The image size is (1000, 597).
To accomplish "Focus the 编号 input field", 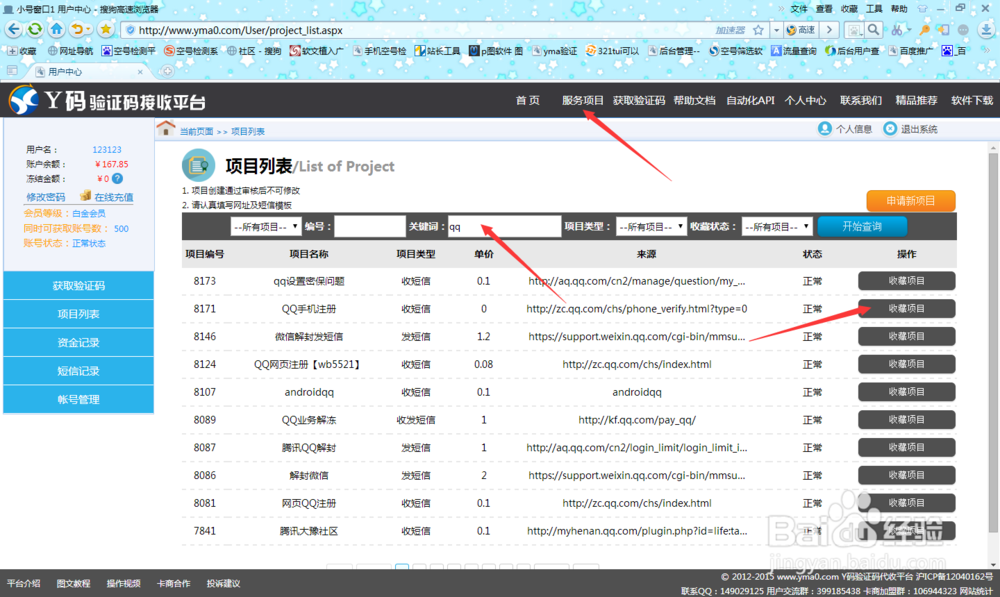I will (370, 226).
